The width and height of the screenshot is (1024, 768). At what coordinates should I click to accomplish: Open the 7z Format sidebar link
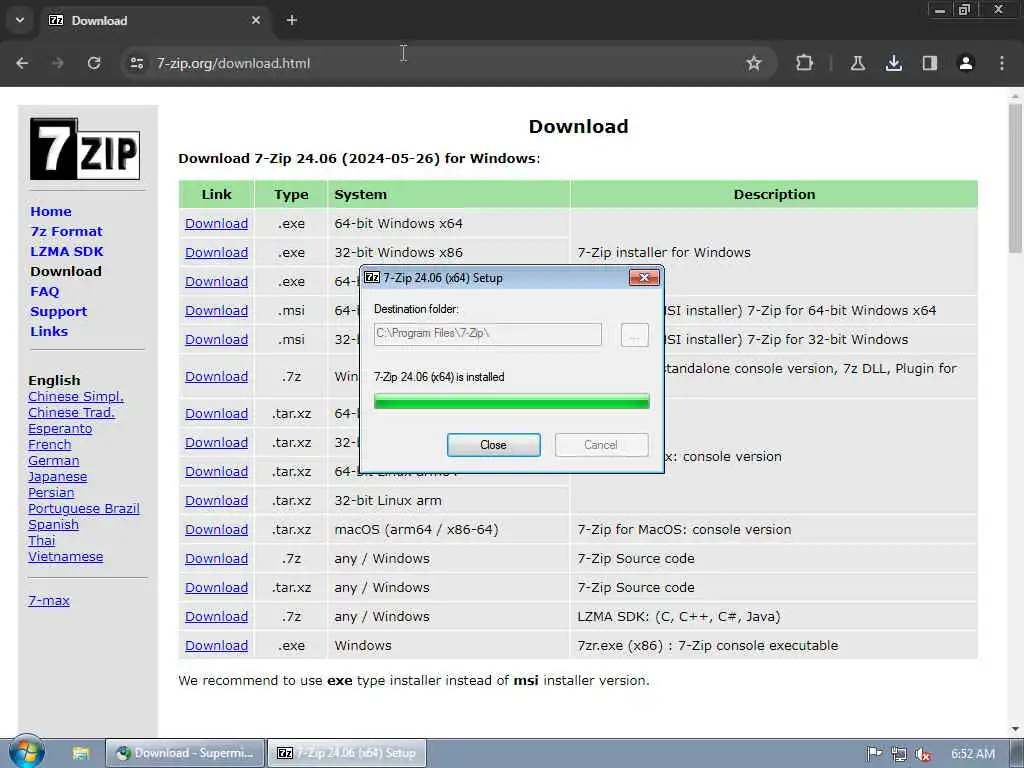[67, 231]
